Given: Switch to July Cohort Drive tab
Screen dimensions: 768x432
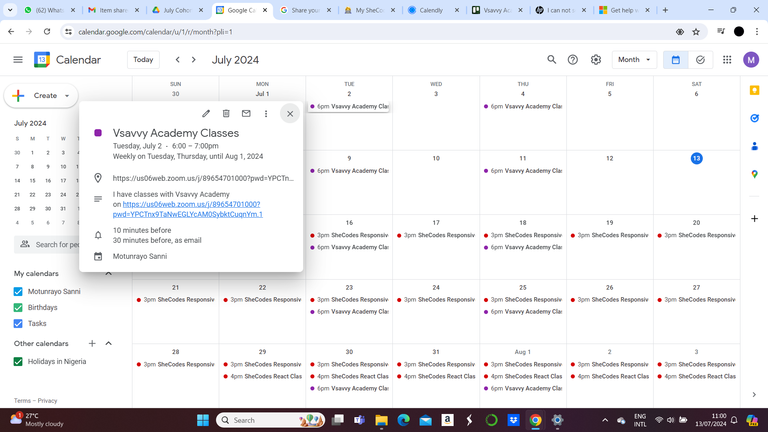Looking at the screenshot, I should 177,10.
